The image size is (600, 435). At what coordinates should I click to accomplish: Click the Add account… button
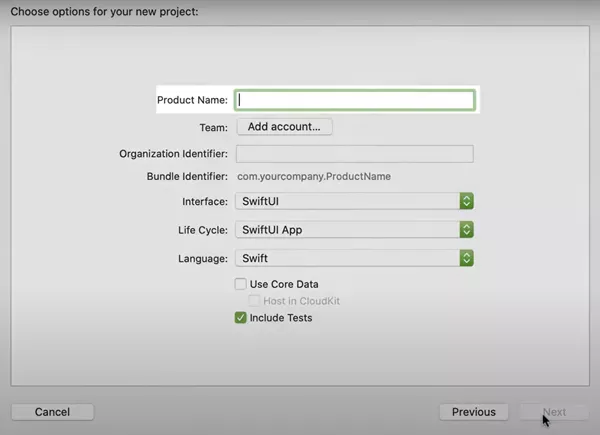[x=284, y=127]
